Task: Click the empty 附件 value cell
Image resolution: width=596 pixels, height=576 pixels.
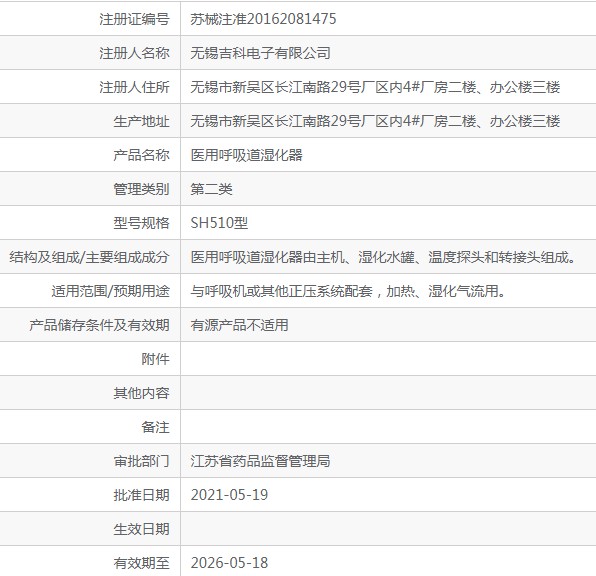Action: point(388,359)
